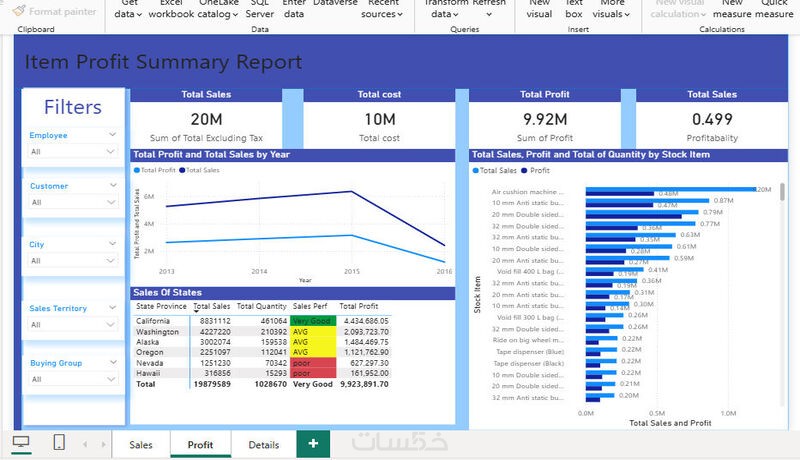Viewport: 800px width, 460px height.
Task: Collapse the Customer slicer header chevron
Action: 113,185
